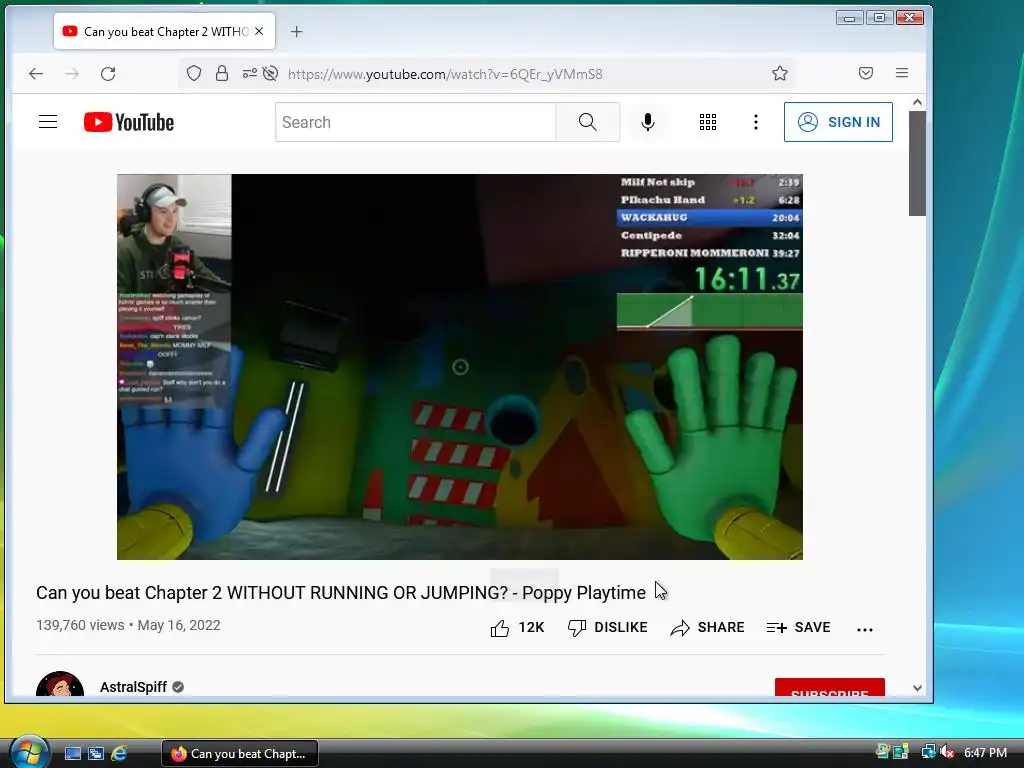Viewport: 1024px width, 768px height.
Task: Go back with the browser back arrow
Action: tap(36, 74)
